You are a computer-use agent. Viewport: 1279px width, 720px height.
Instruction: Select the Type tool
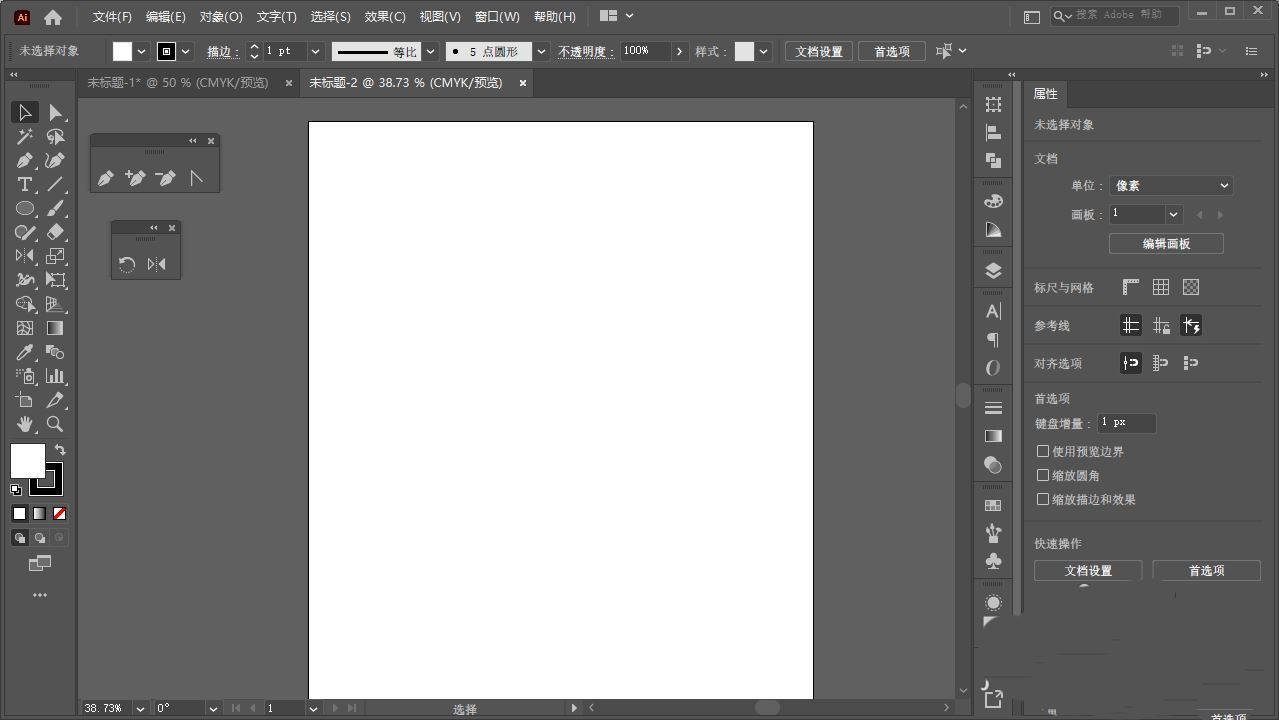tap(25, 184)
